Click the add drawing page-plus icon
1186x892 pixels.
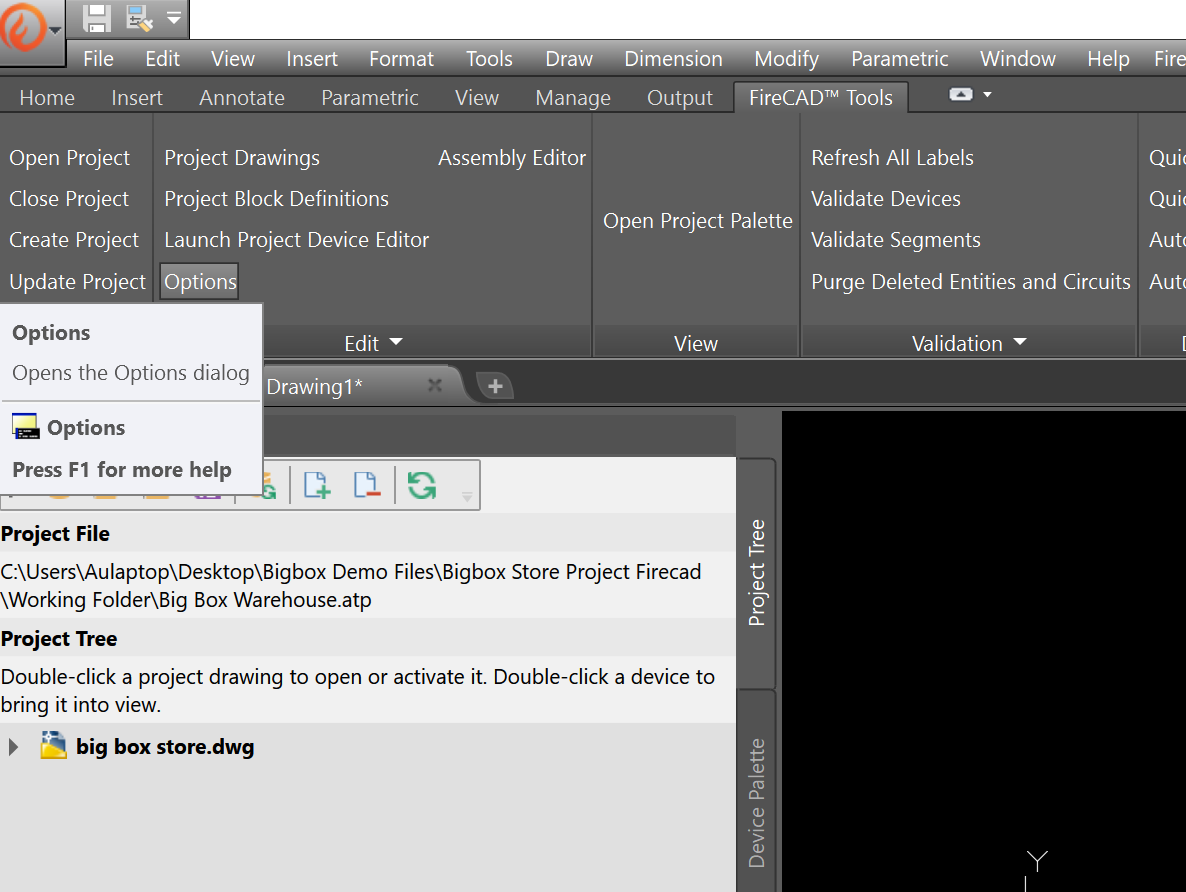tap(317, 484)
